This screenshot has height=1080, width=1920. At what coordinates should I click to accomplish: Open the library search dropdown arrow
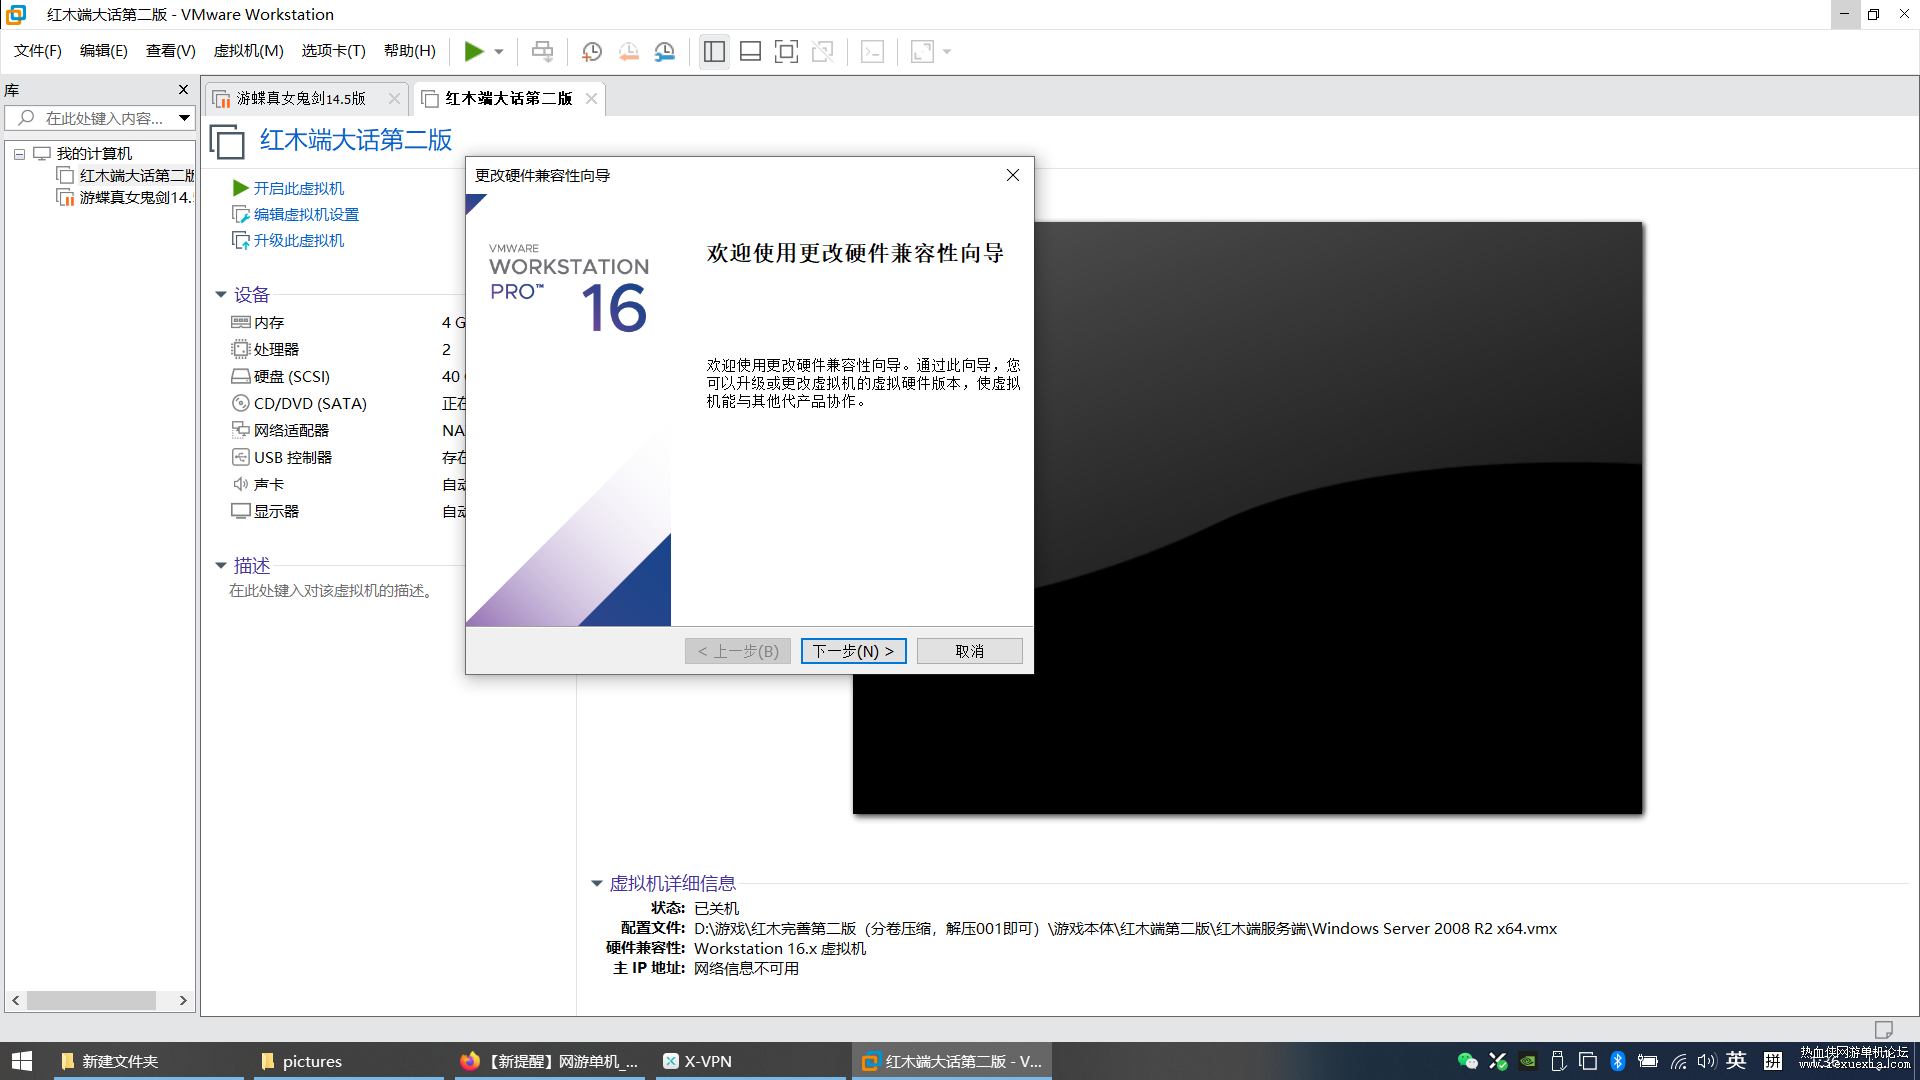pos(184,118)
